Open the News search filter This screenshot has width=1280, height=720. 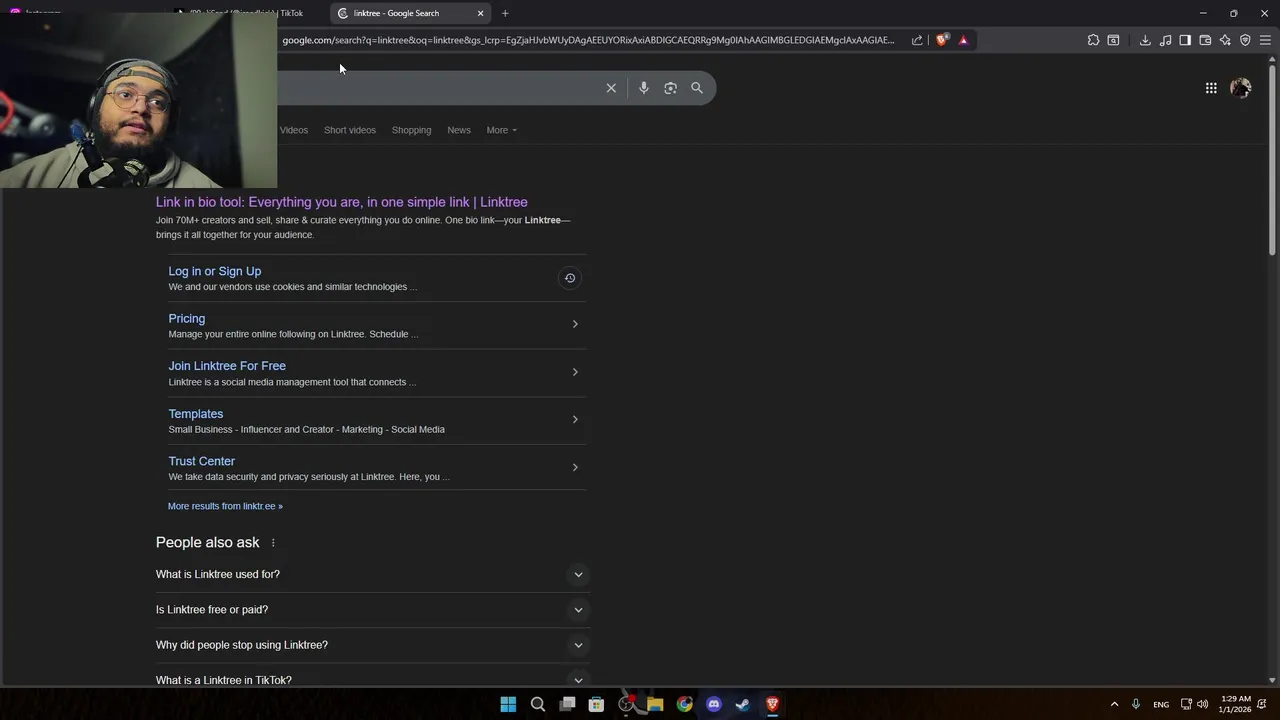[x=459, y=130]
